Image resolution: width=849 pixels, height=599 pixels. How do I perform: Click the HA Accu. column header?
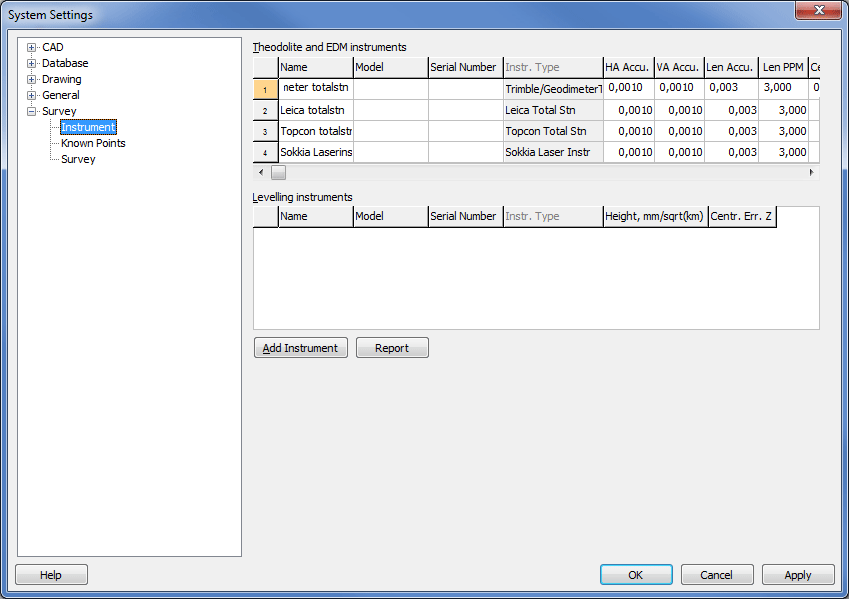(628, 67)
